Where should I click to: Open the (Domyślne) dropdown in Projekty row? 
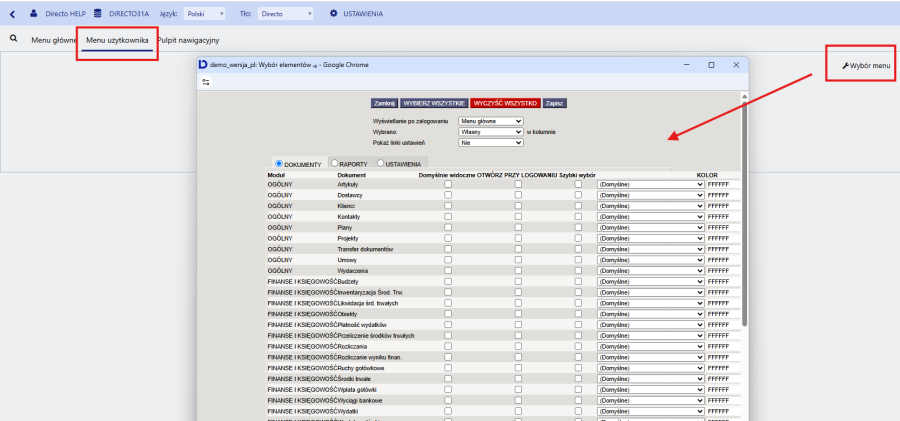coord(650,238)
